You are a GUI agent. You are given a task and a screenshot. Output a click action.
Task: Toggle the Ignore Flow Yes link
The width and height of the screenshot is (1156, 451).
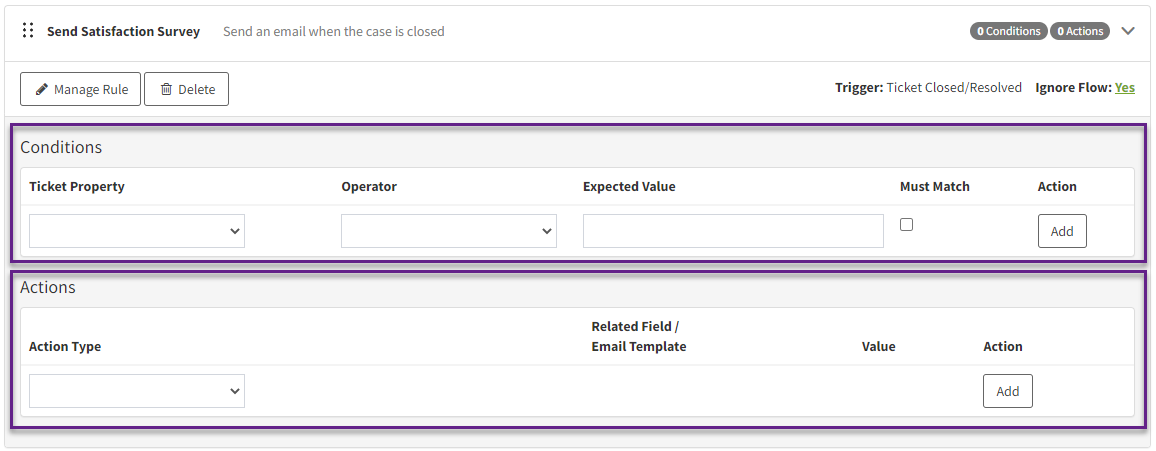coord(1125,88)
